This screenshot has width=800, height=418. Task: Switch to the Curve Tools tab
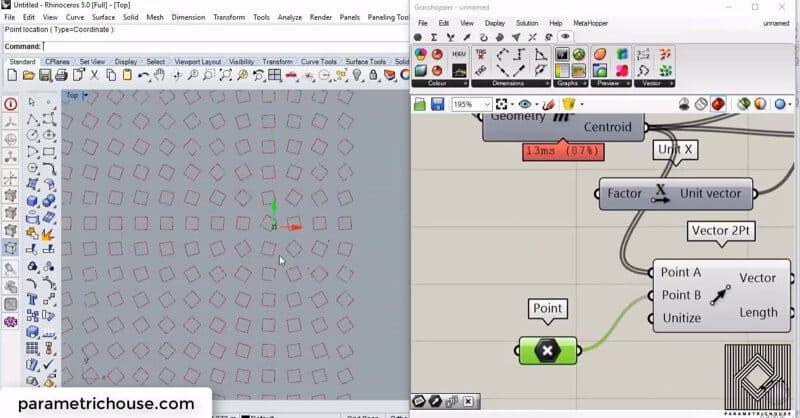320,62
